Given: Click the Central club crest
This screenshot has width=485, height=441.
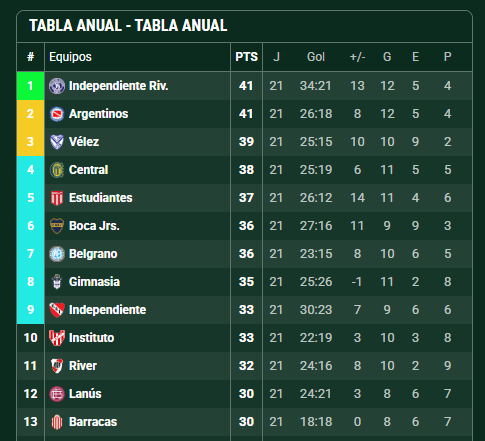Looking at the screenshot, I should (x=57, y=170).
